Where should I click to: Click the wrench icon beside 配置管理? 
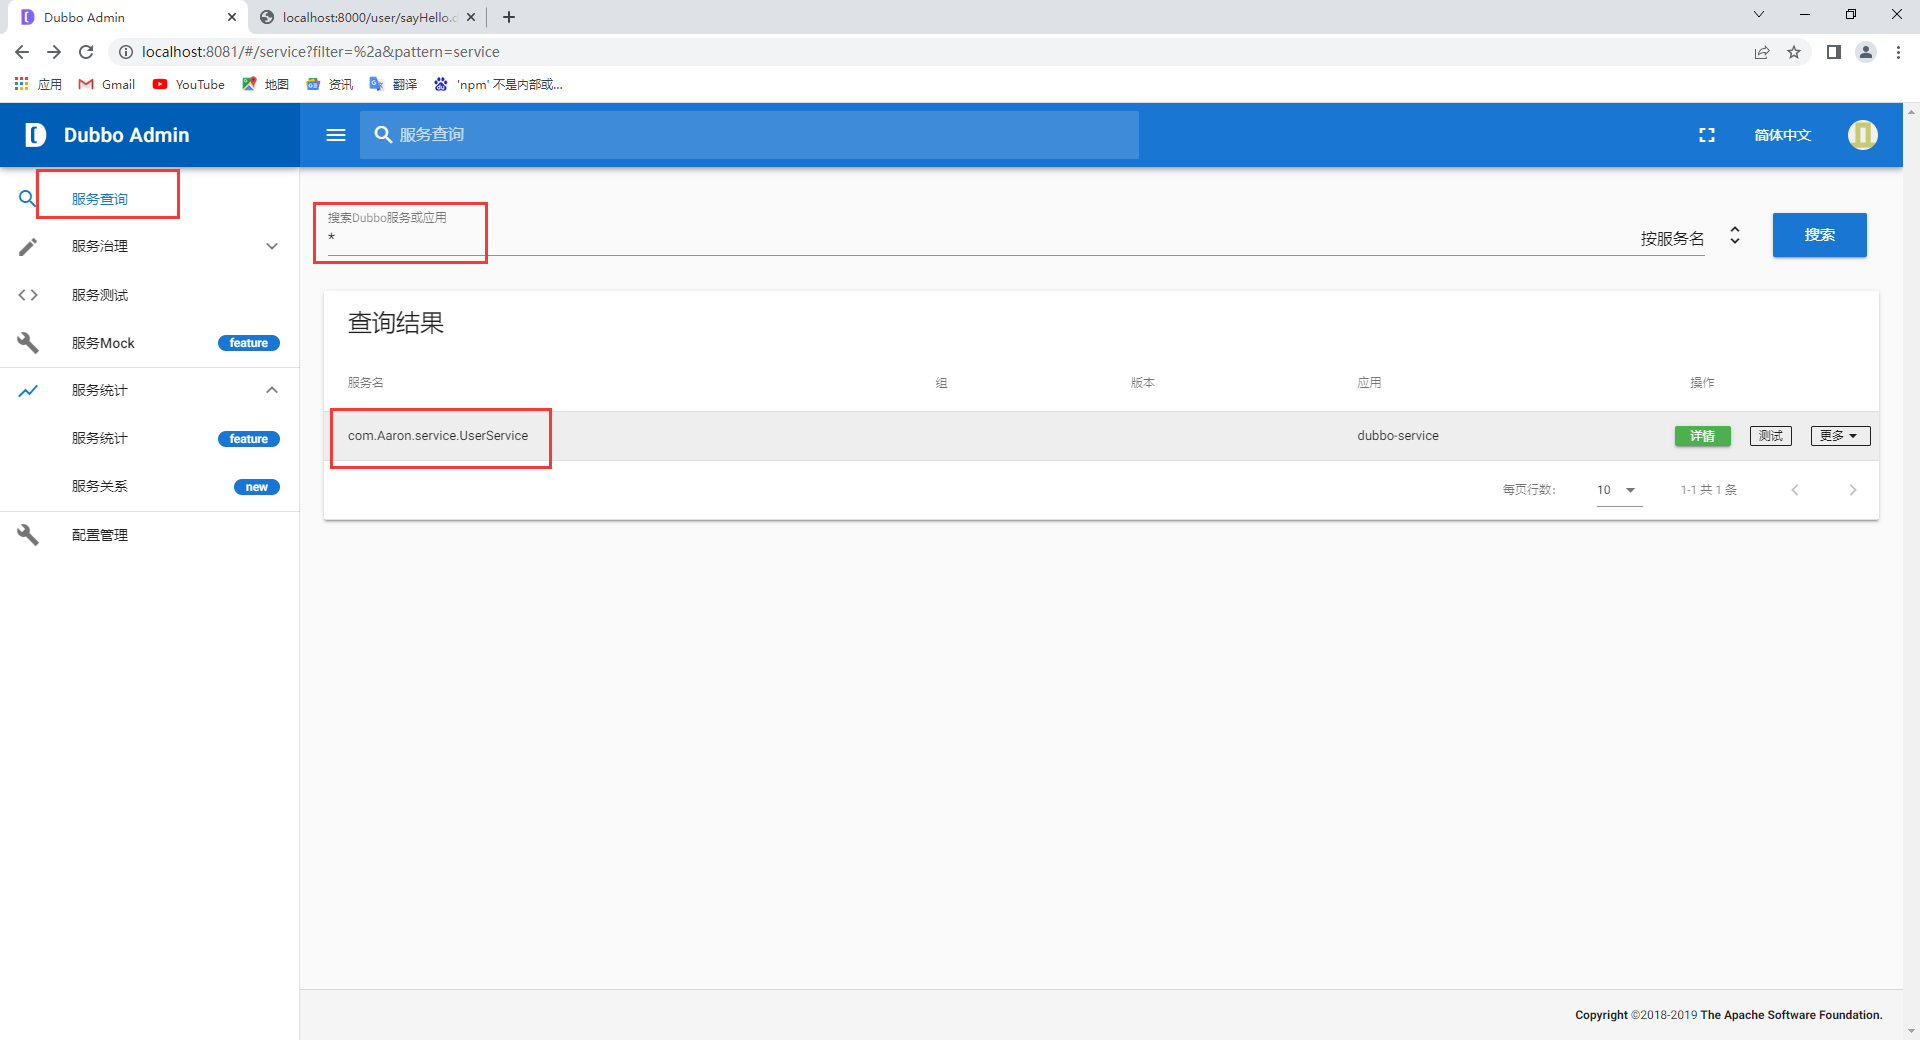point(28,535)
